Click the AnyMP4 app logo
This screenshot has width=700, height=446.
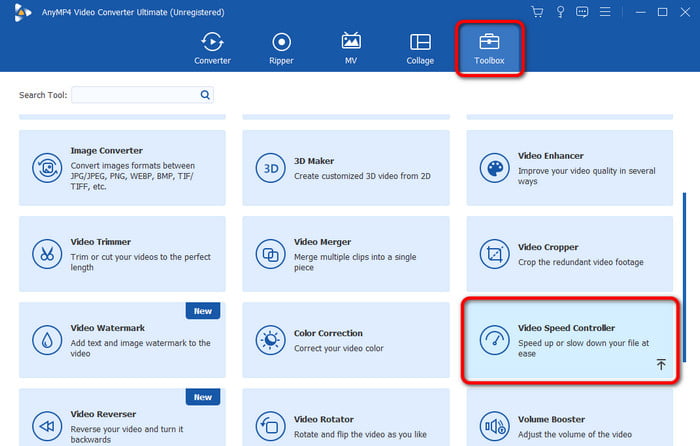click(x=21, y=13)
